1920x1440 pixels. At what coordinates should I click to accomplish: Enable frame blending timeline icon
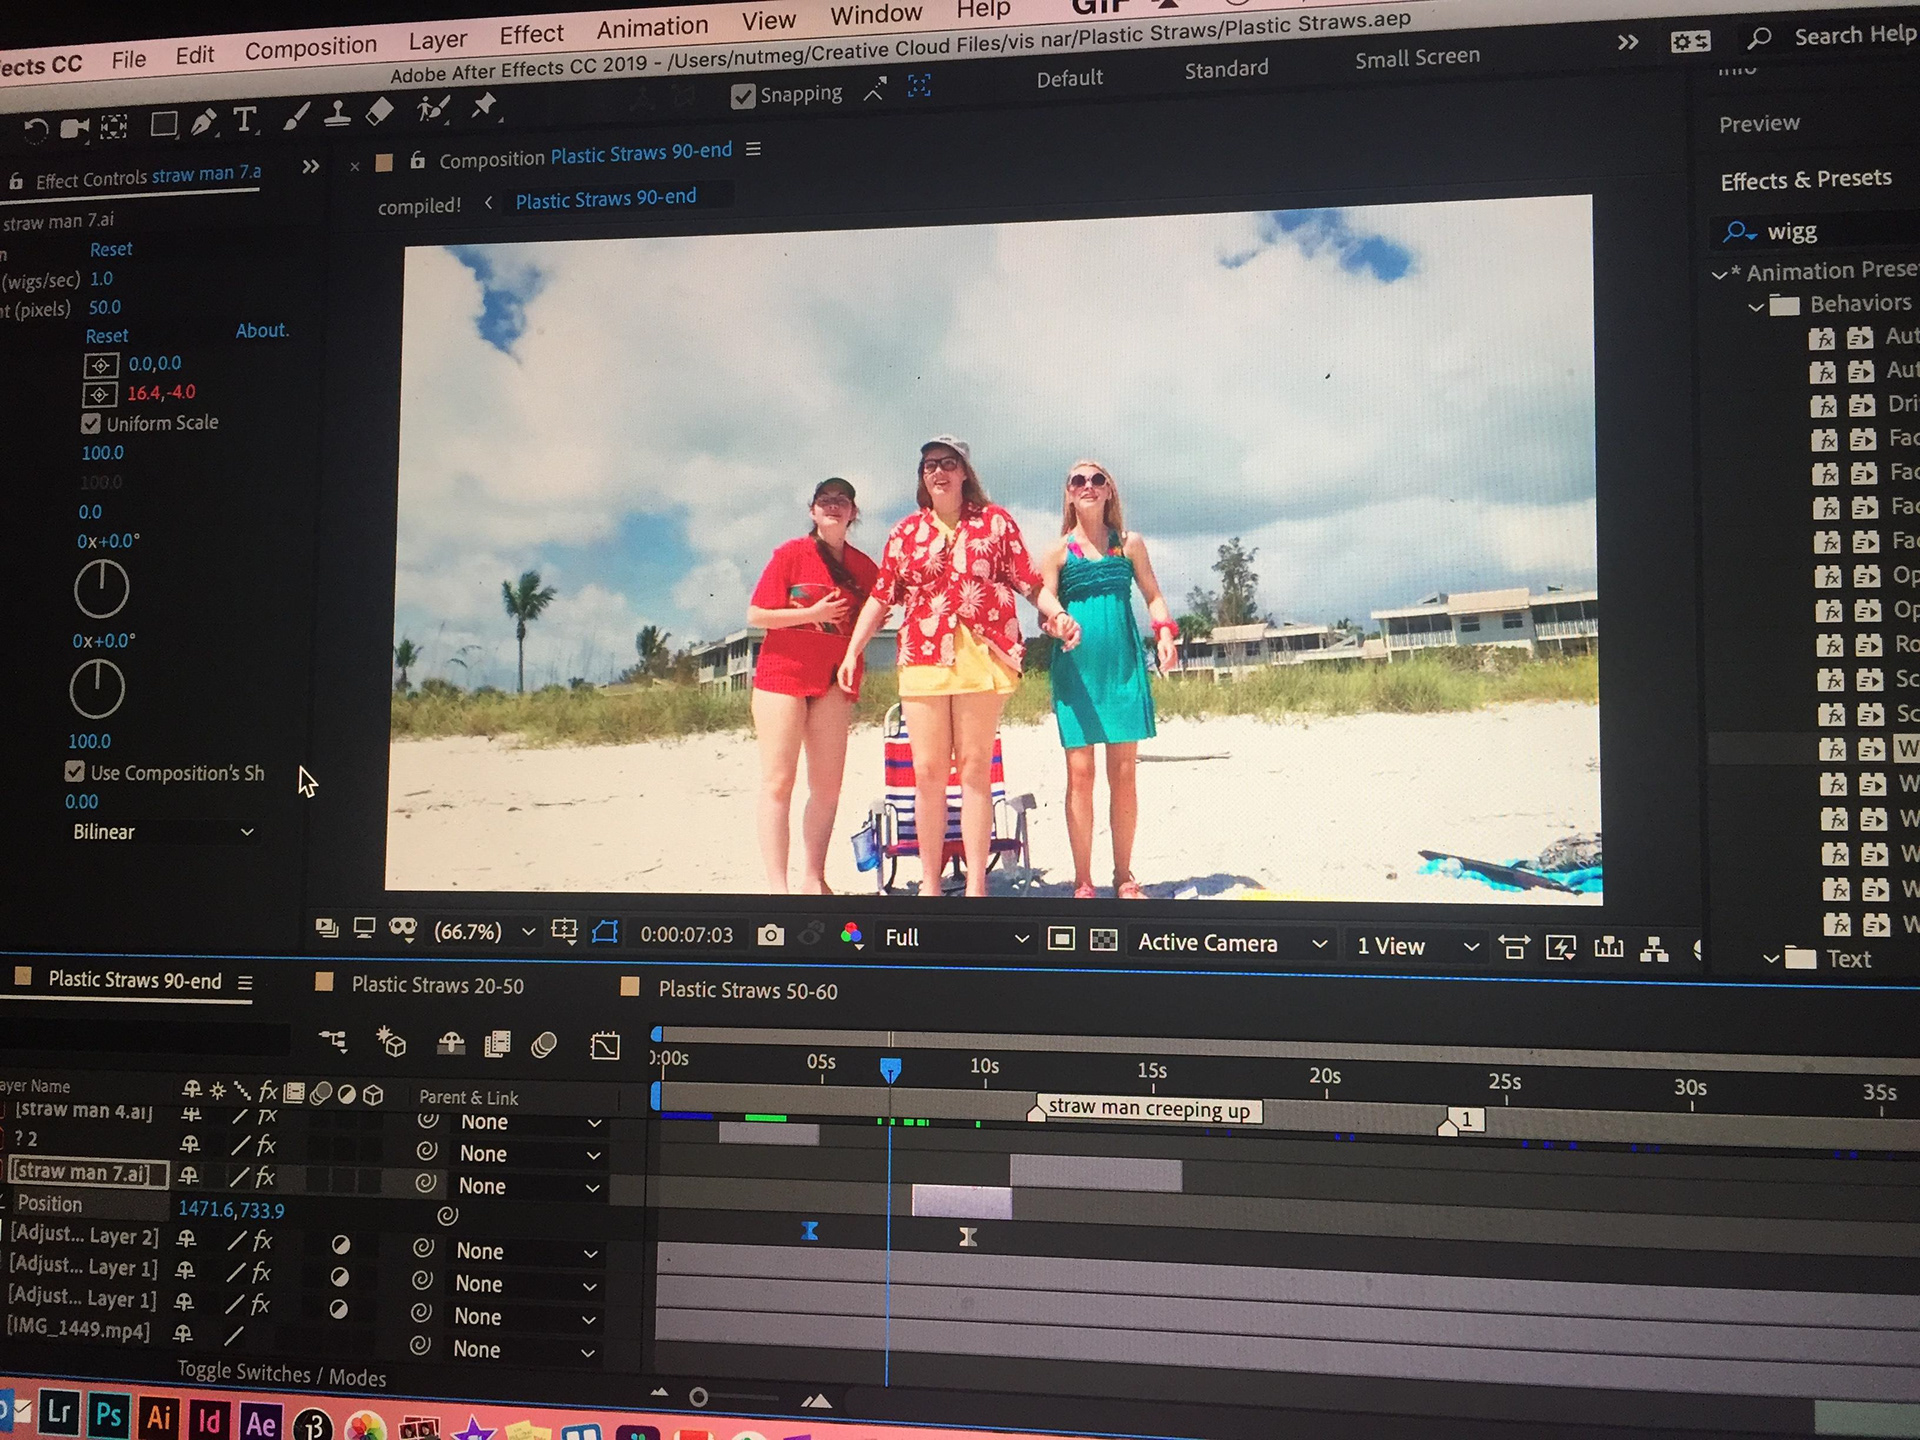[x=497, y=1045]
